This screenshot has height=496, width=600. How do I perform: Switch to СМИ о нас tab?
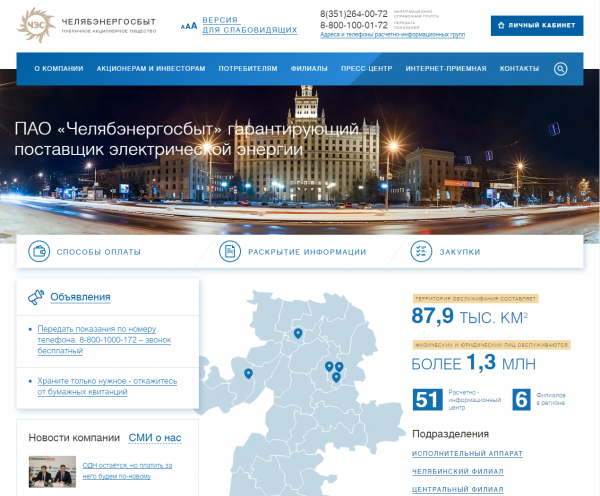pyautogui.click(x=155, y=438)
